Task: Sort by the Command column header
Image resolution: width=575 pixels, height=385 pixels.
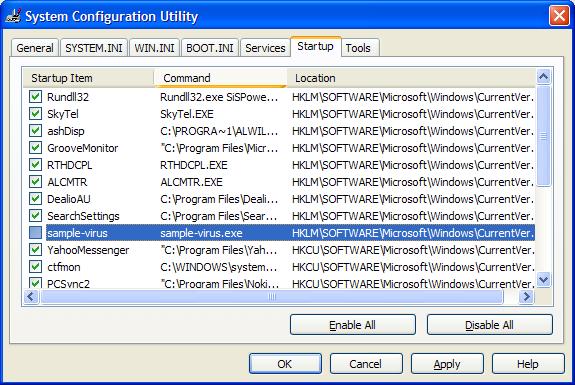Action: [220, 78]
